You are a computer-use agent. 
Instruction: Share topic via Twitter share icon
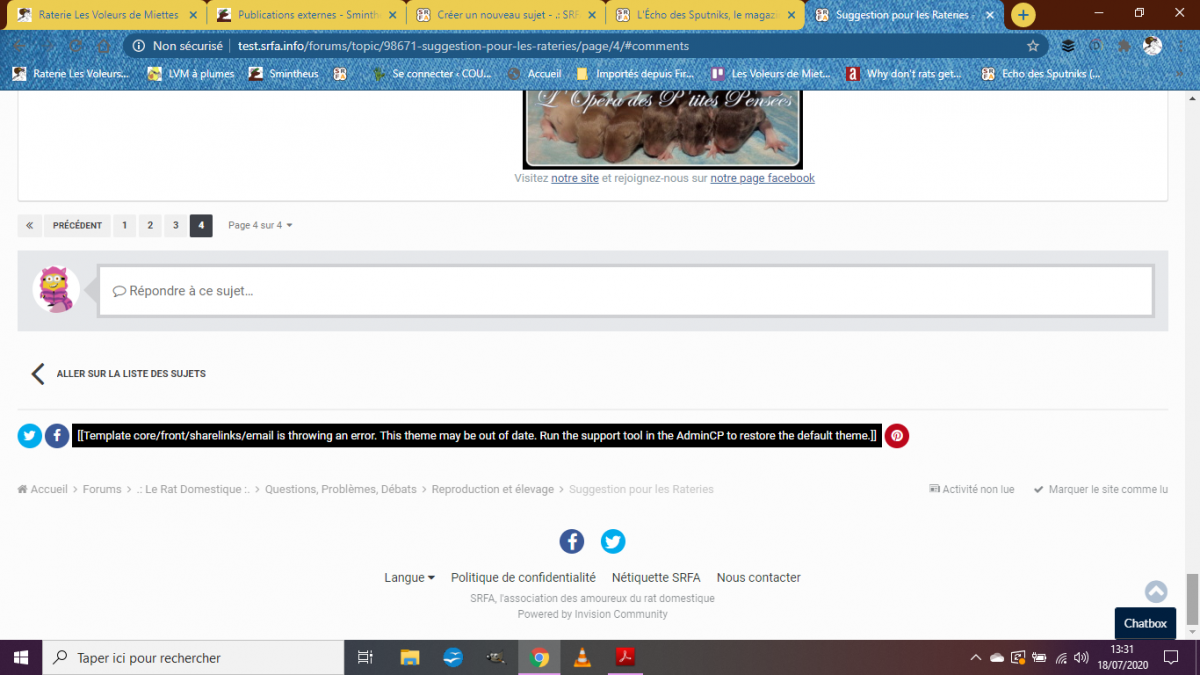(x=29, y=436)
